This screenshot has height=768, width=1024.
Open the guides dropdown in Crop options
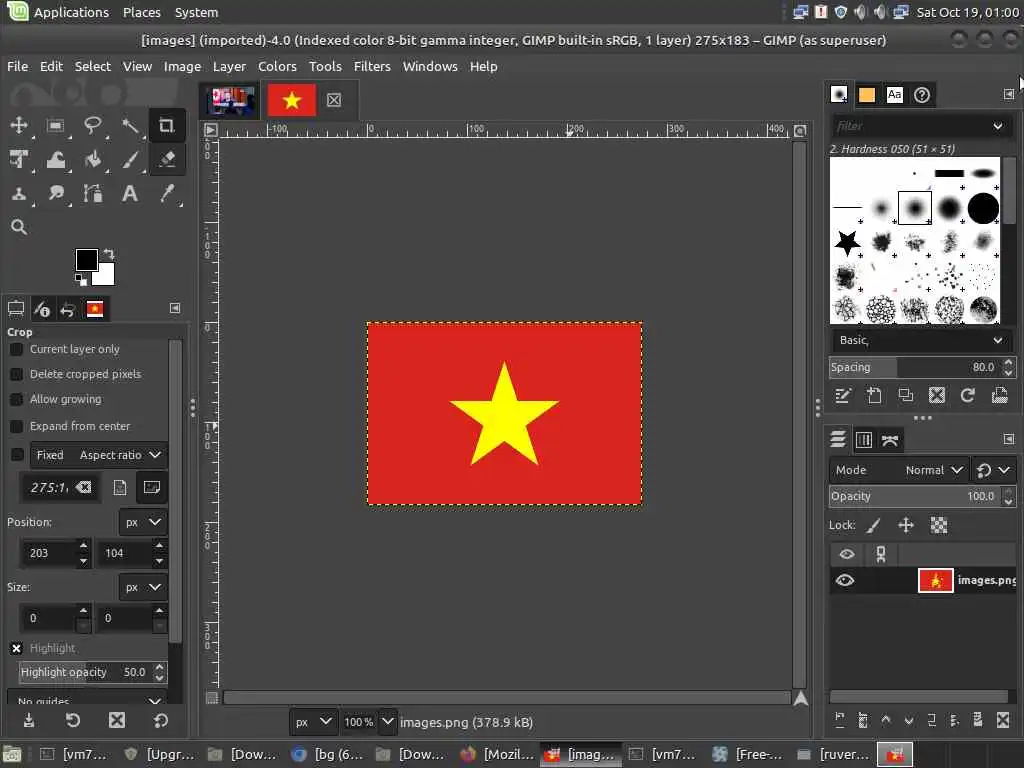coord(86,700)
